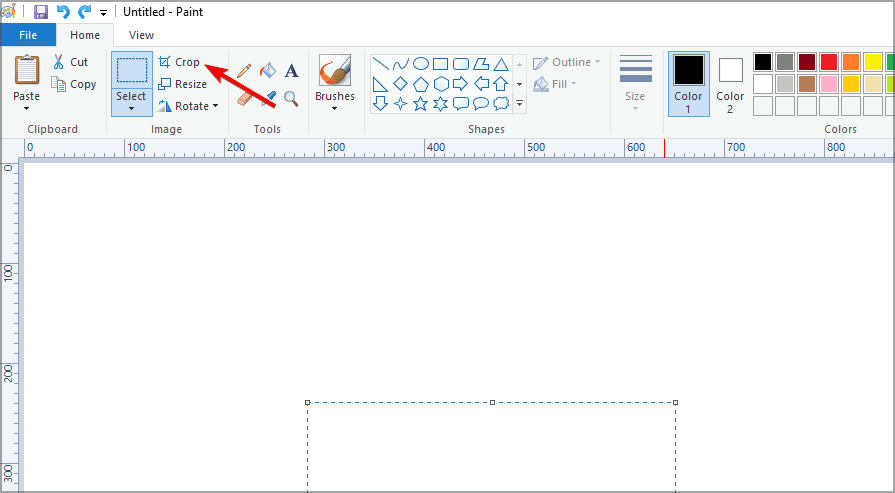Open the Brushes dropdown arrow

(x=334, y=109)
